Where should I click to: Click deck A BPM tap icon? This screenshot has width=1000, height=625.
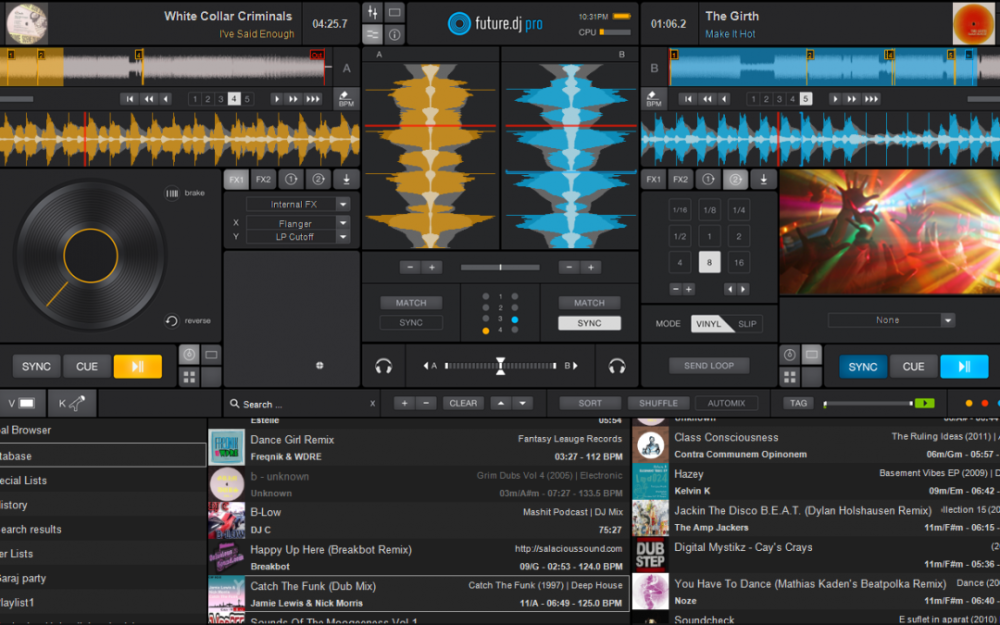tap(346, 98)
